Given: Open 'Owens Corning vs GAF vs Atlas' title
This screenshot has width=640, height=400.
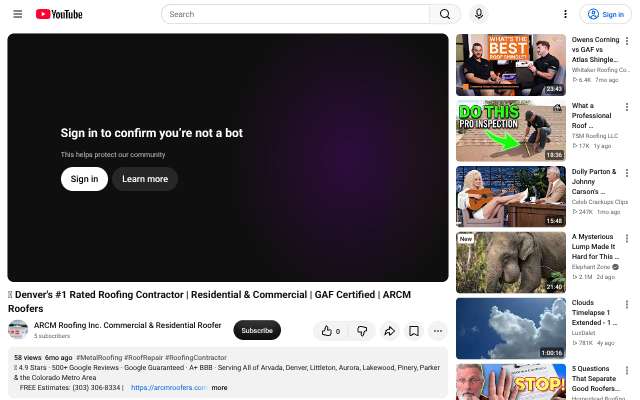Looking at the screenshot, I should (595, 49).
